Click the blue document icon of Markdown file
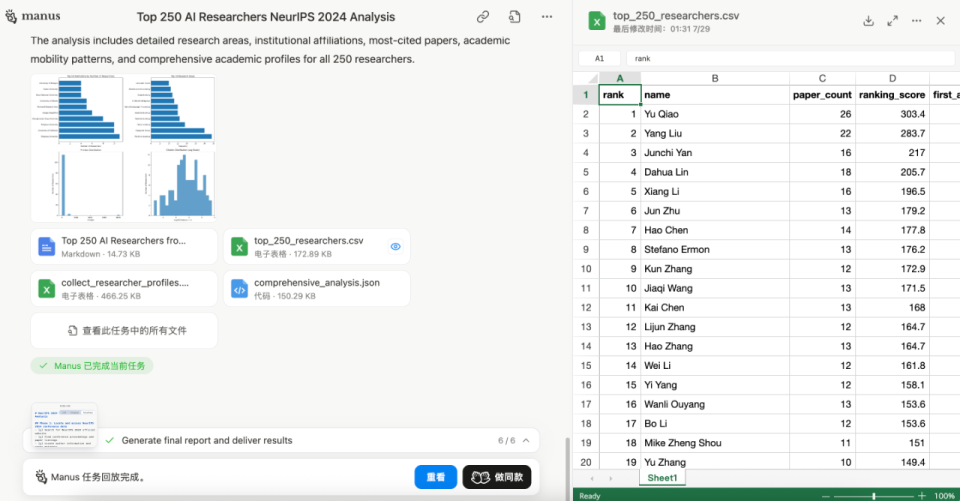The image size is (960, 501). [47, 247]
